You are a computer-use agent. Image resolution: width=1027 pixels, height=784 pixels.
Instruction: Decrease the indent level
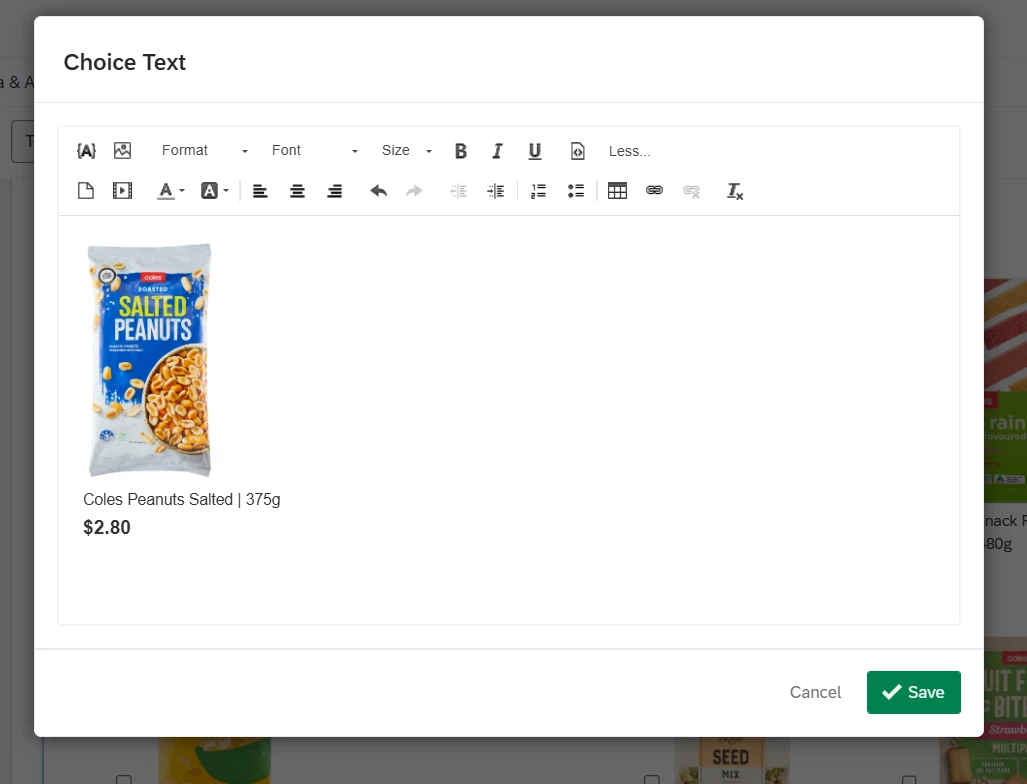tap(458, 191)
